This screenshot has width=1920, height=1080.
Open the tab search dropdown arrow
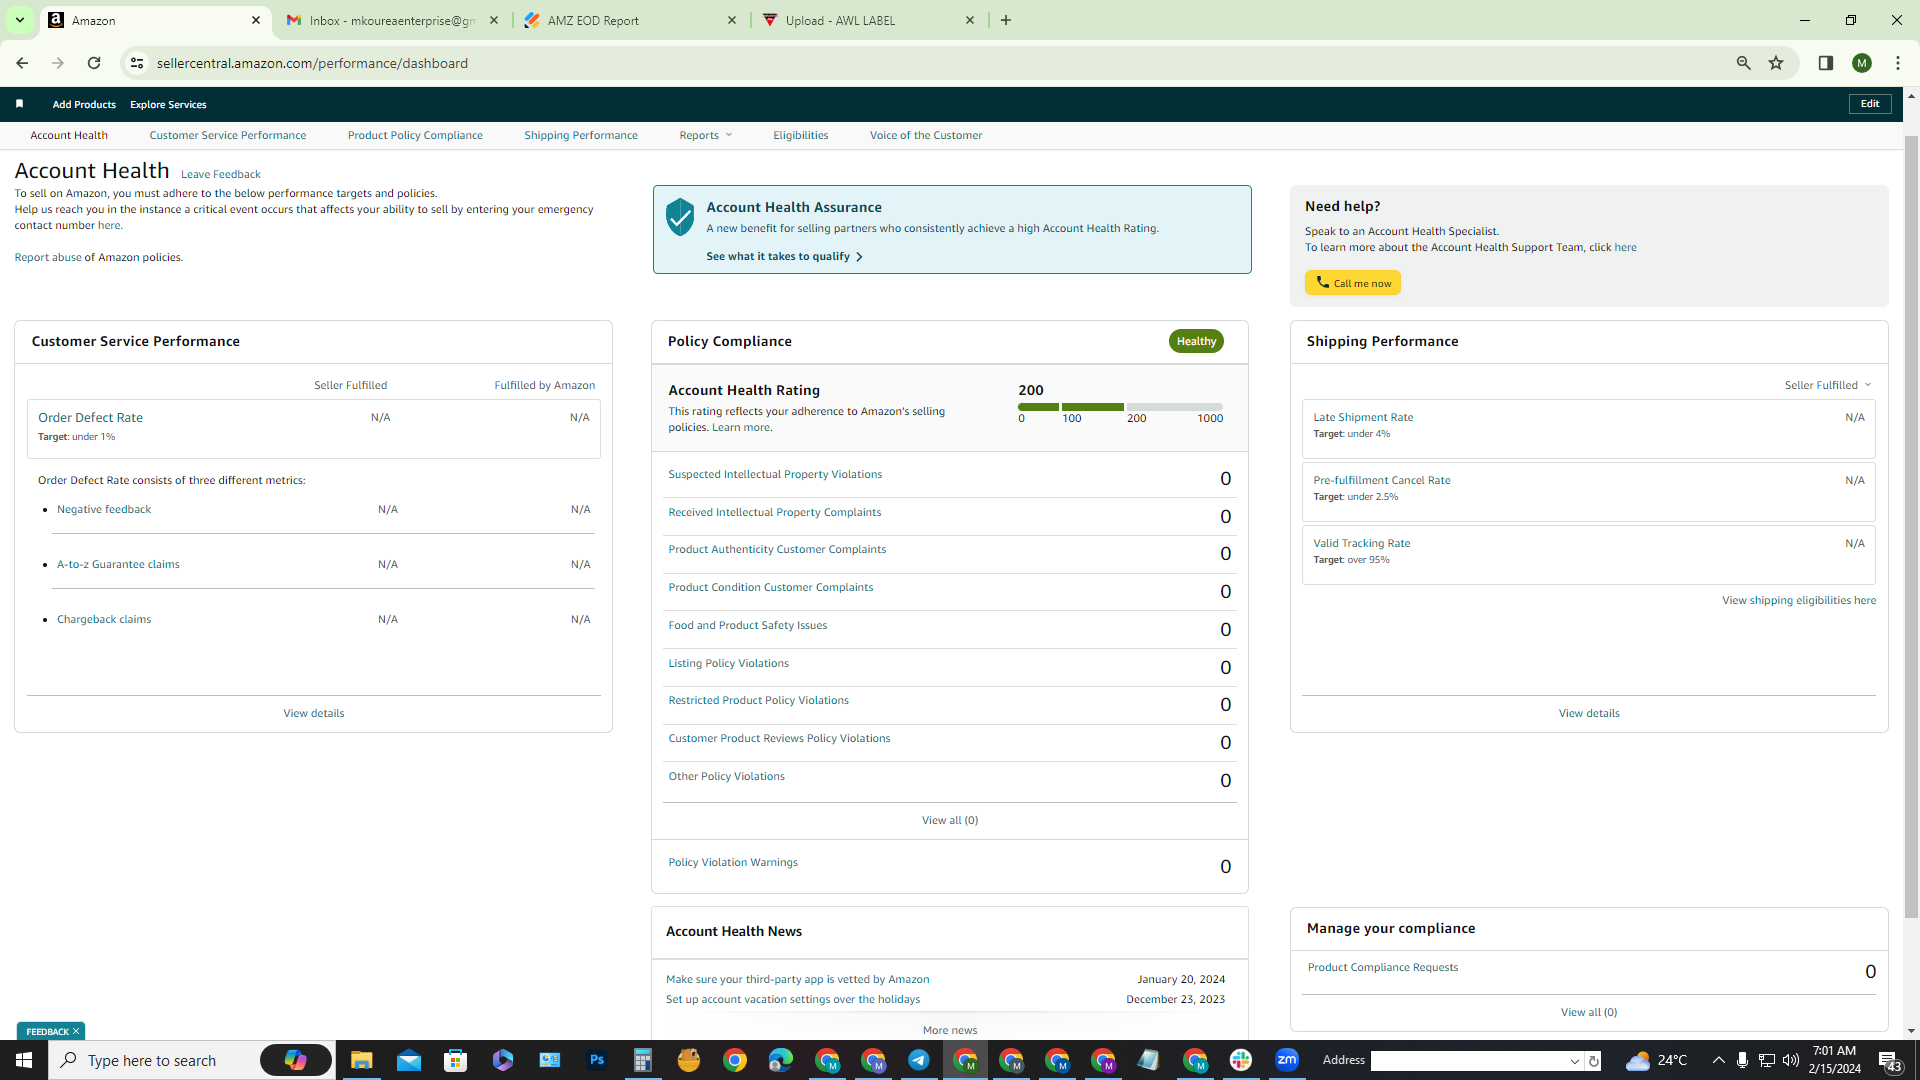(x=19, y=20)
